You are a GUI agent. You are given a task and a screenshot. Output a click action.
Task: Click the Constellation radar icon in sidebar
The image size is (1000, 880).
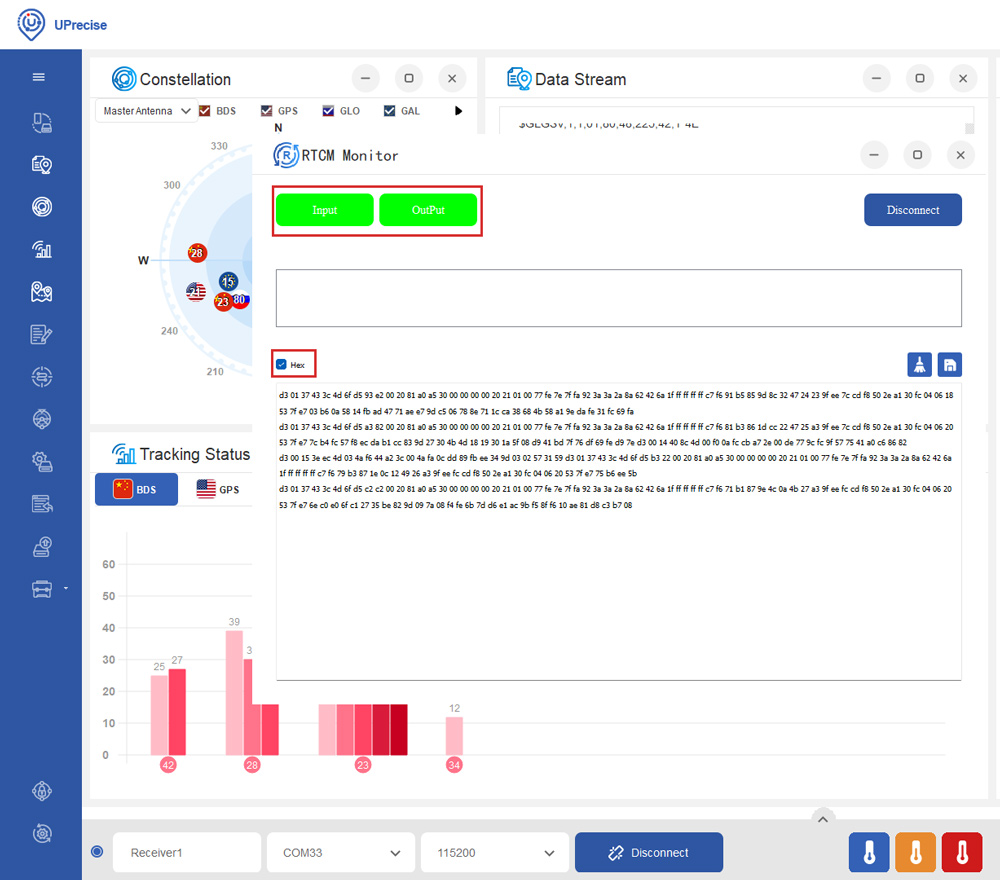coord(41,207)
